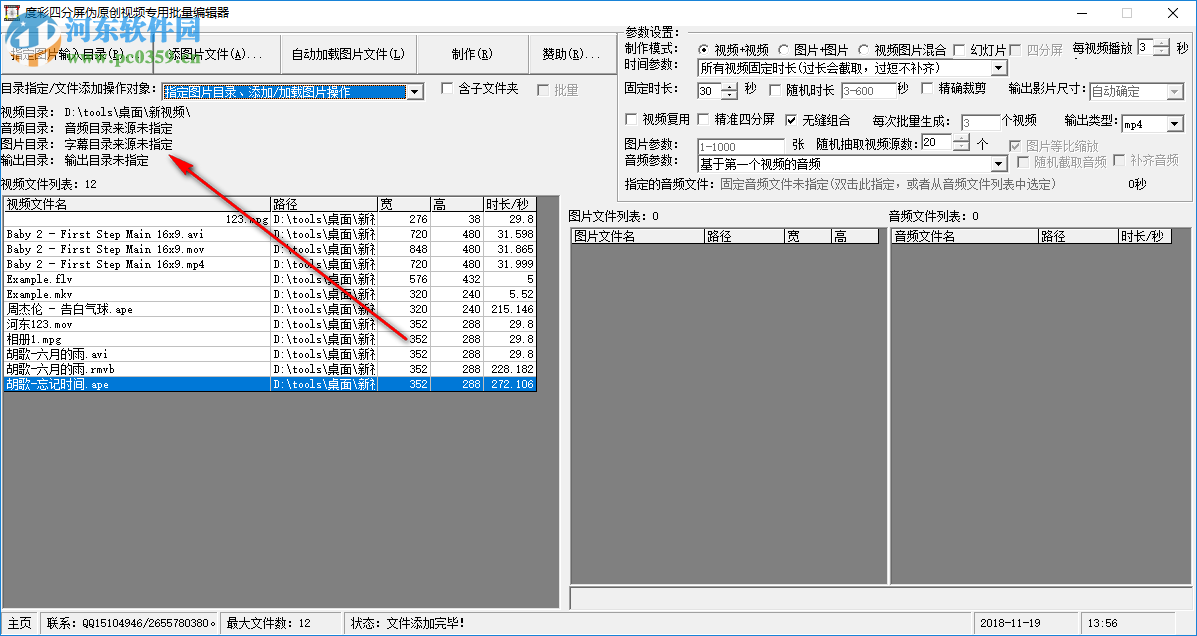Screen dimensions: 1197x636
Task: Click the video list 时长/秒 column header
Action: click(x=510, y=205)
